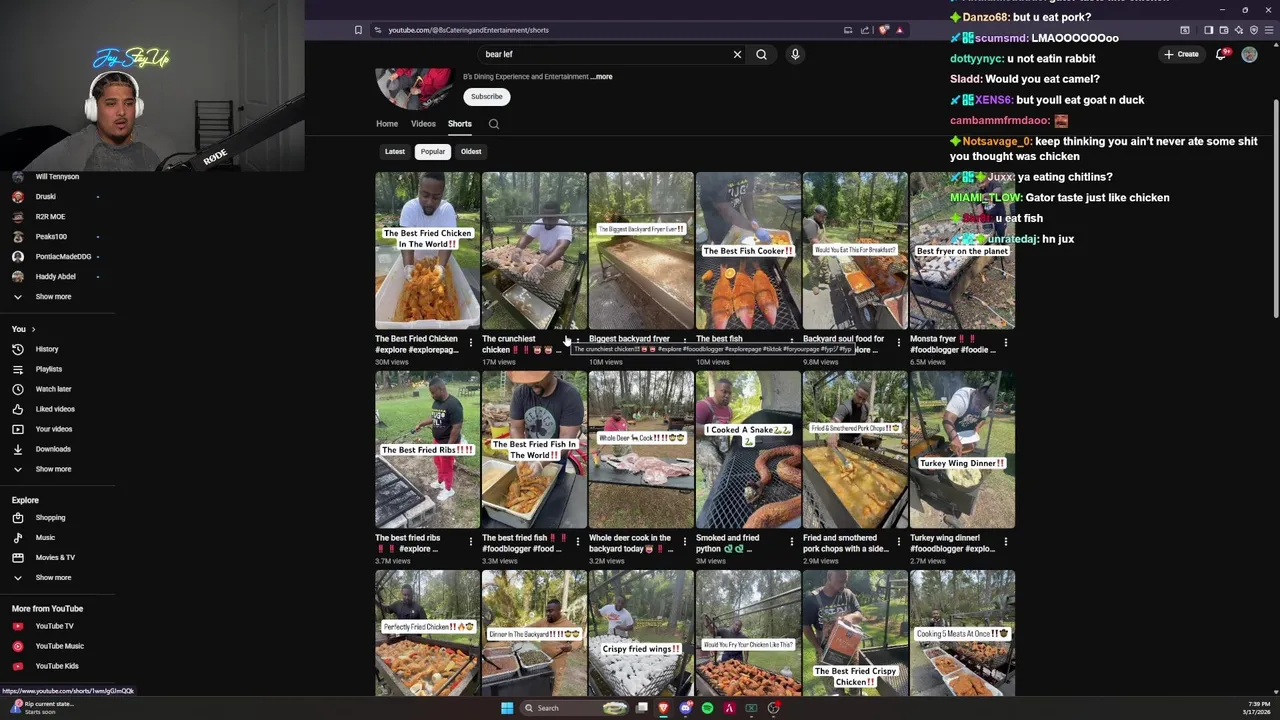Open The Best Fish Cooker short thumbnail

(748, 250)
